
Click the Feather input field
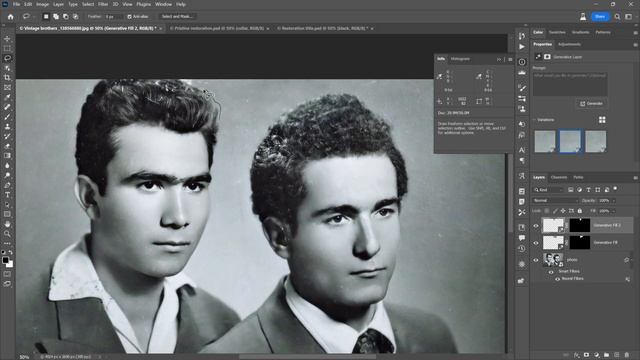[x=113, y=17]
